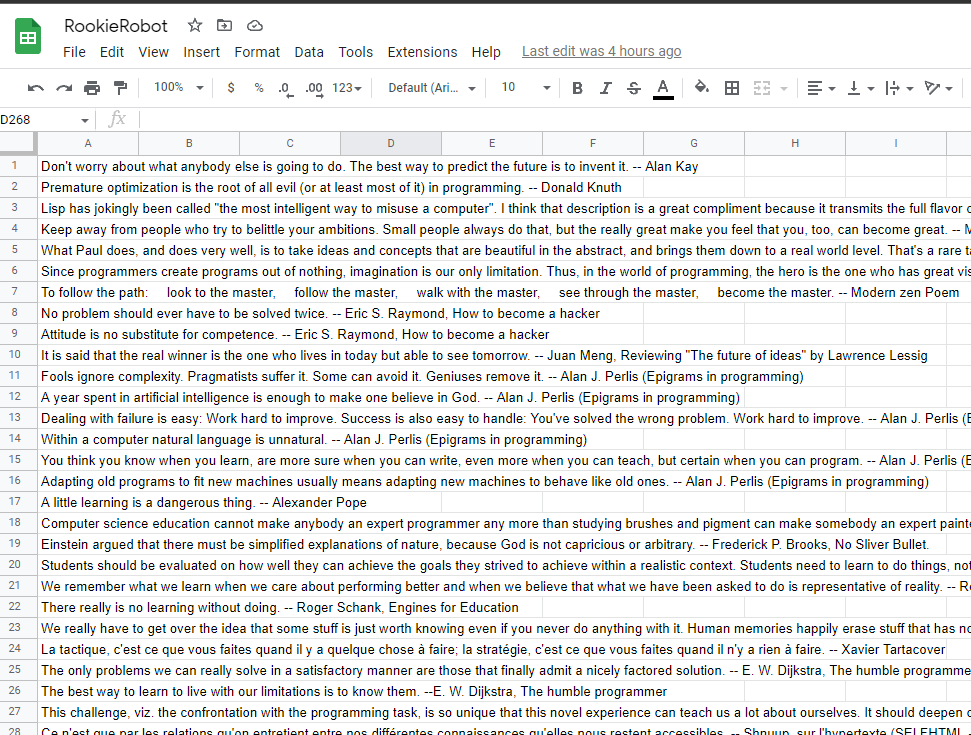
Task: Click the RookieRobot document title
Action: click(x=116, y=26)
